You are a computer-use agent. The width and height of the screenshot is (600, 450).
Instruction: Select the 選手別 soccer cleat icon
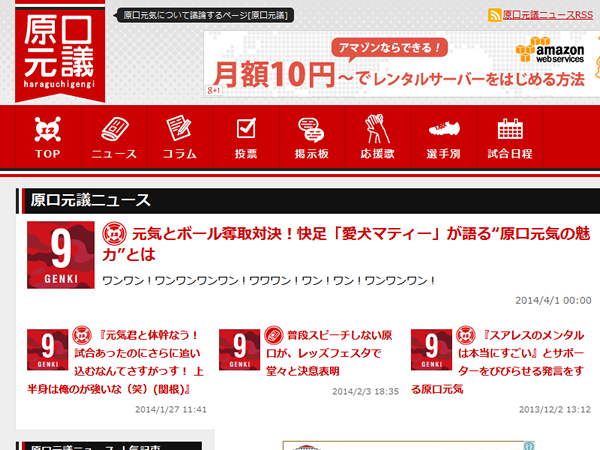click(x=443, y=130)
